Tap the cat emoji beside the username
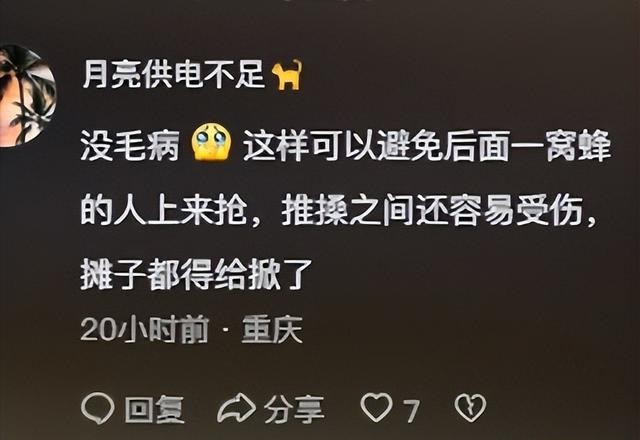640x440 pixels. click(287, 75)
